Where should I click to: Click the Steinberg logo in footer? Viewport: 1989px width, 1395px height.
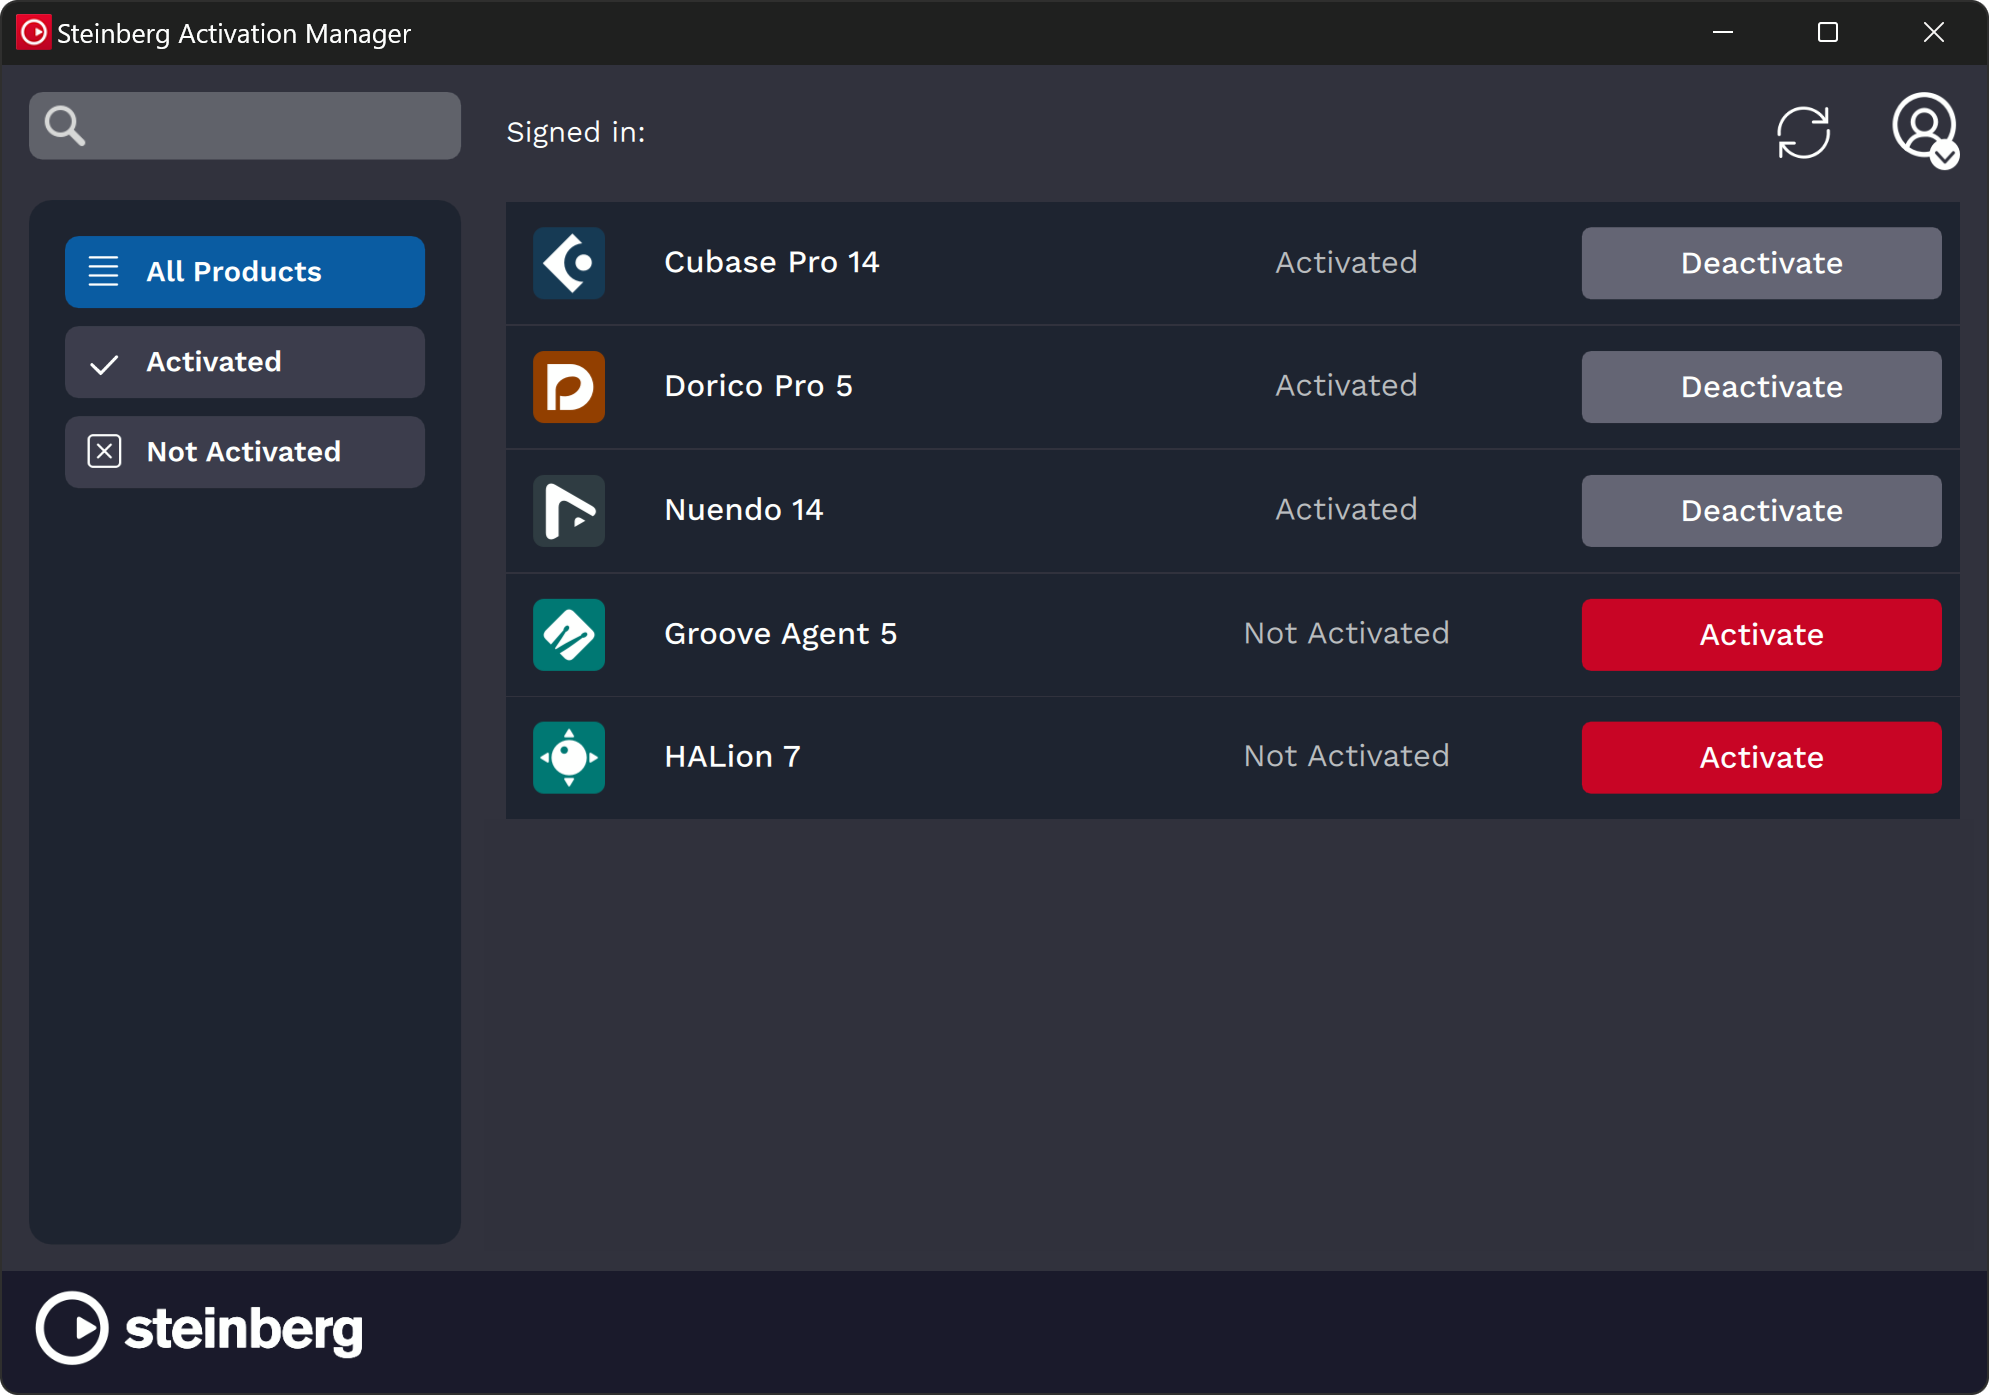pyautogui.click(x=200, y=1328)
